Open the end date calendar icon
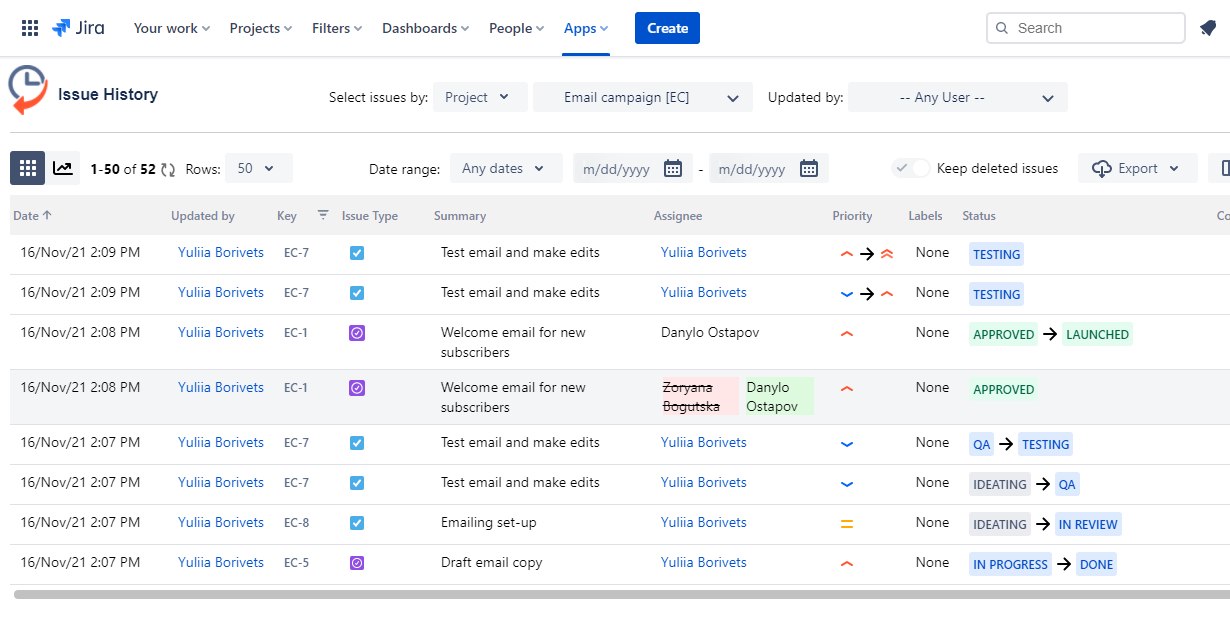 (x=809, y=168)
